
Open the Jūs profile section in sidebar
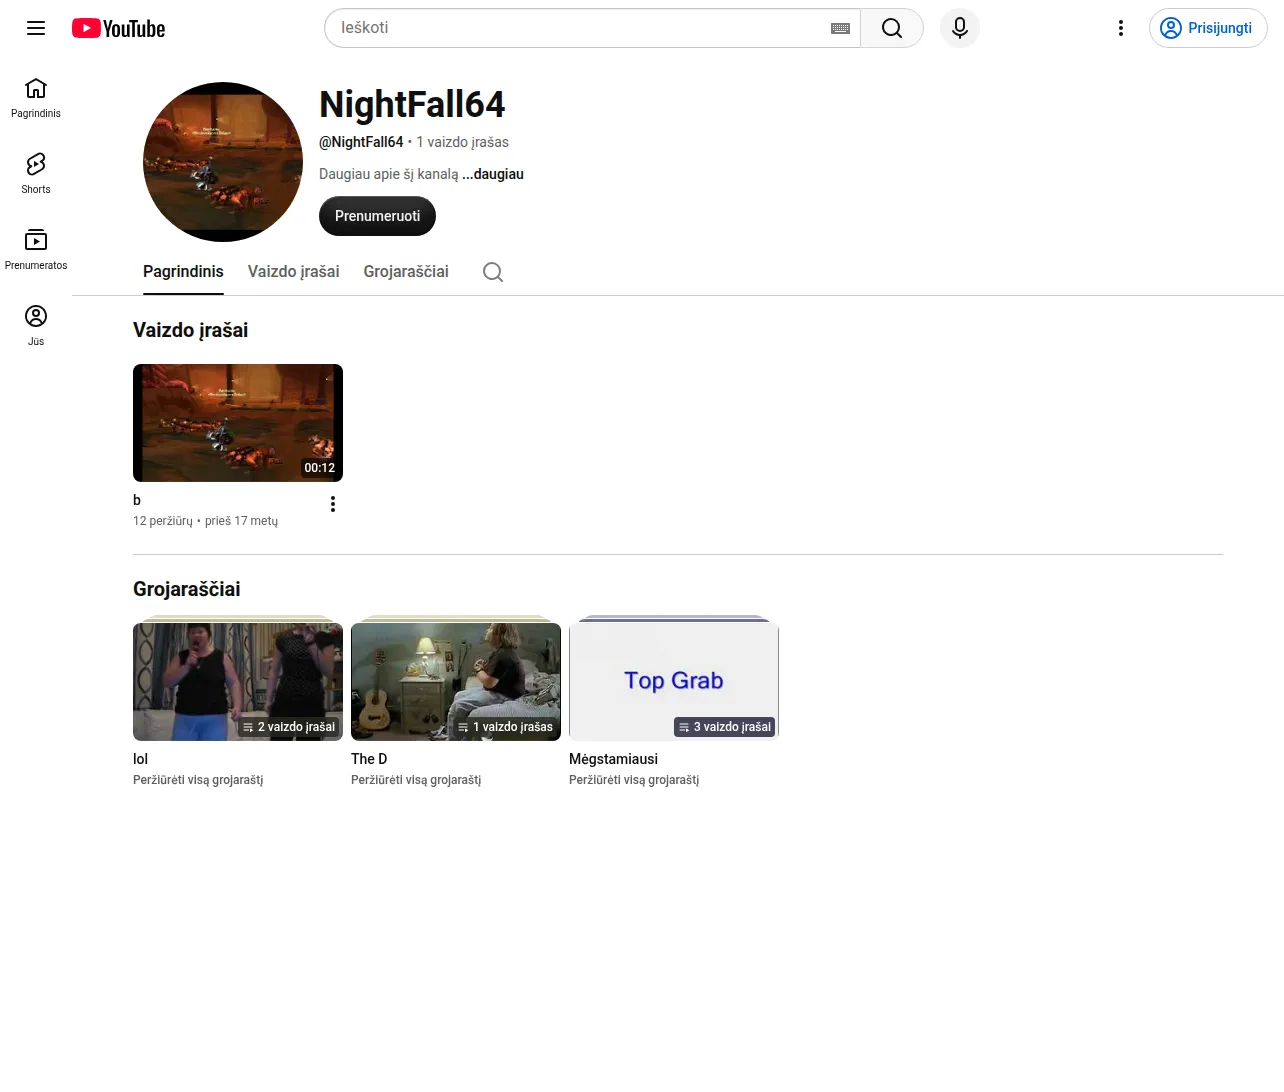click(x=36, y=325)
